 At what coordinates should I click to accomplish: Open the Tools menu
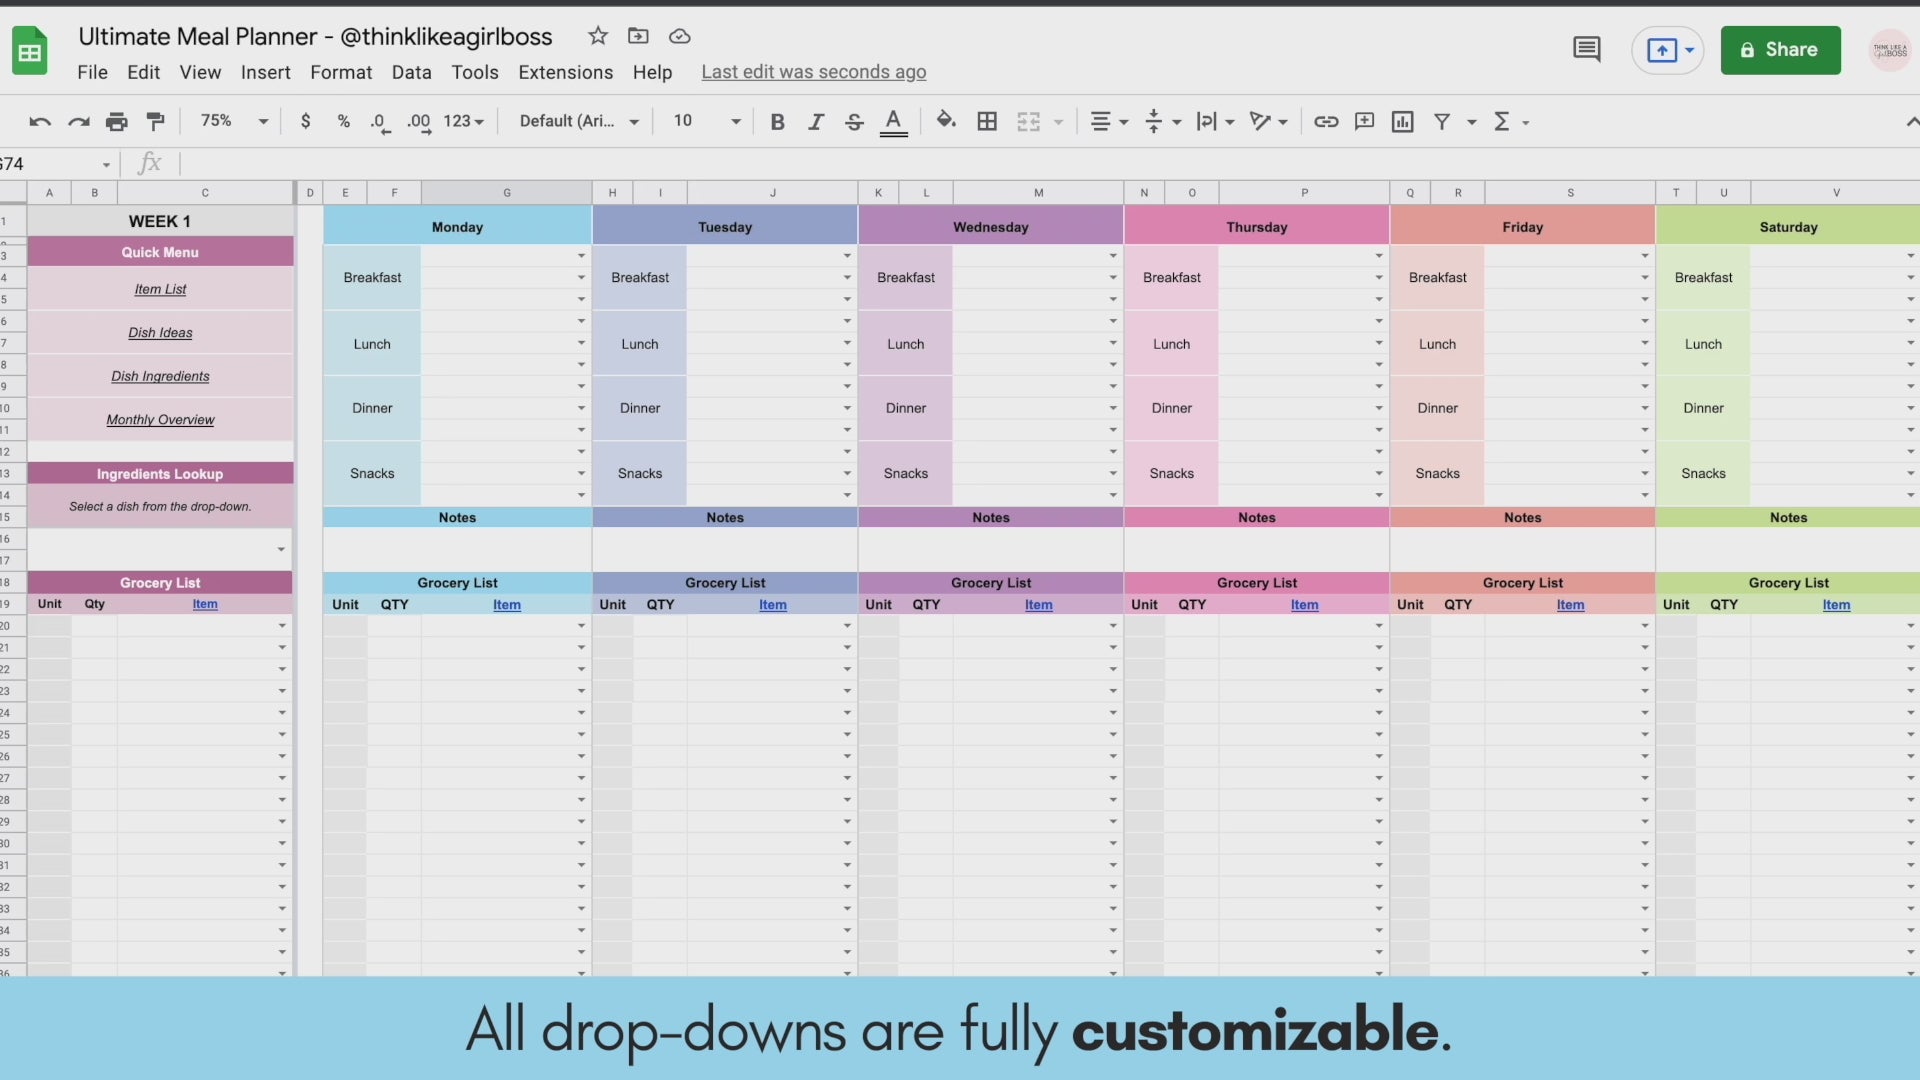pyautogui.click(x=475, y=71)
